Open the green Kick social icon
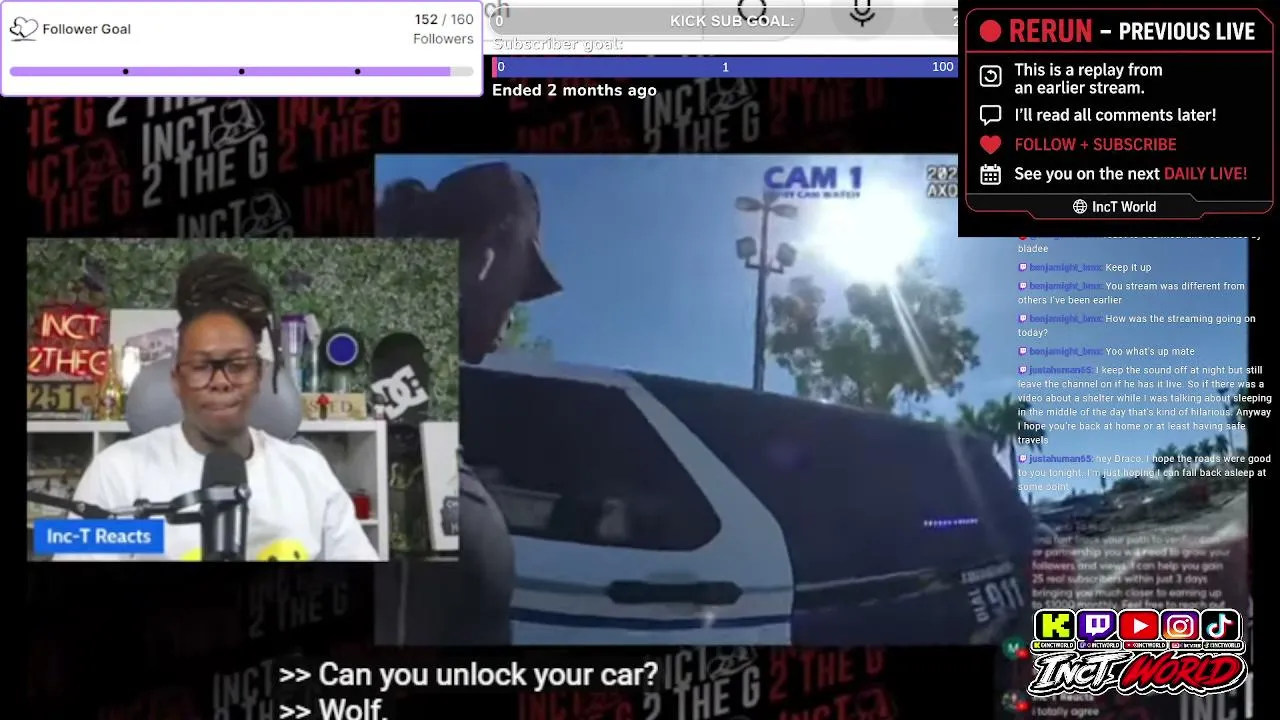This screenshot has height=720, width=1280. click(x=1055, y=627)
